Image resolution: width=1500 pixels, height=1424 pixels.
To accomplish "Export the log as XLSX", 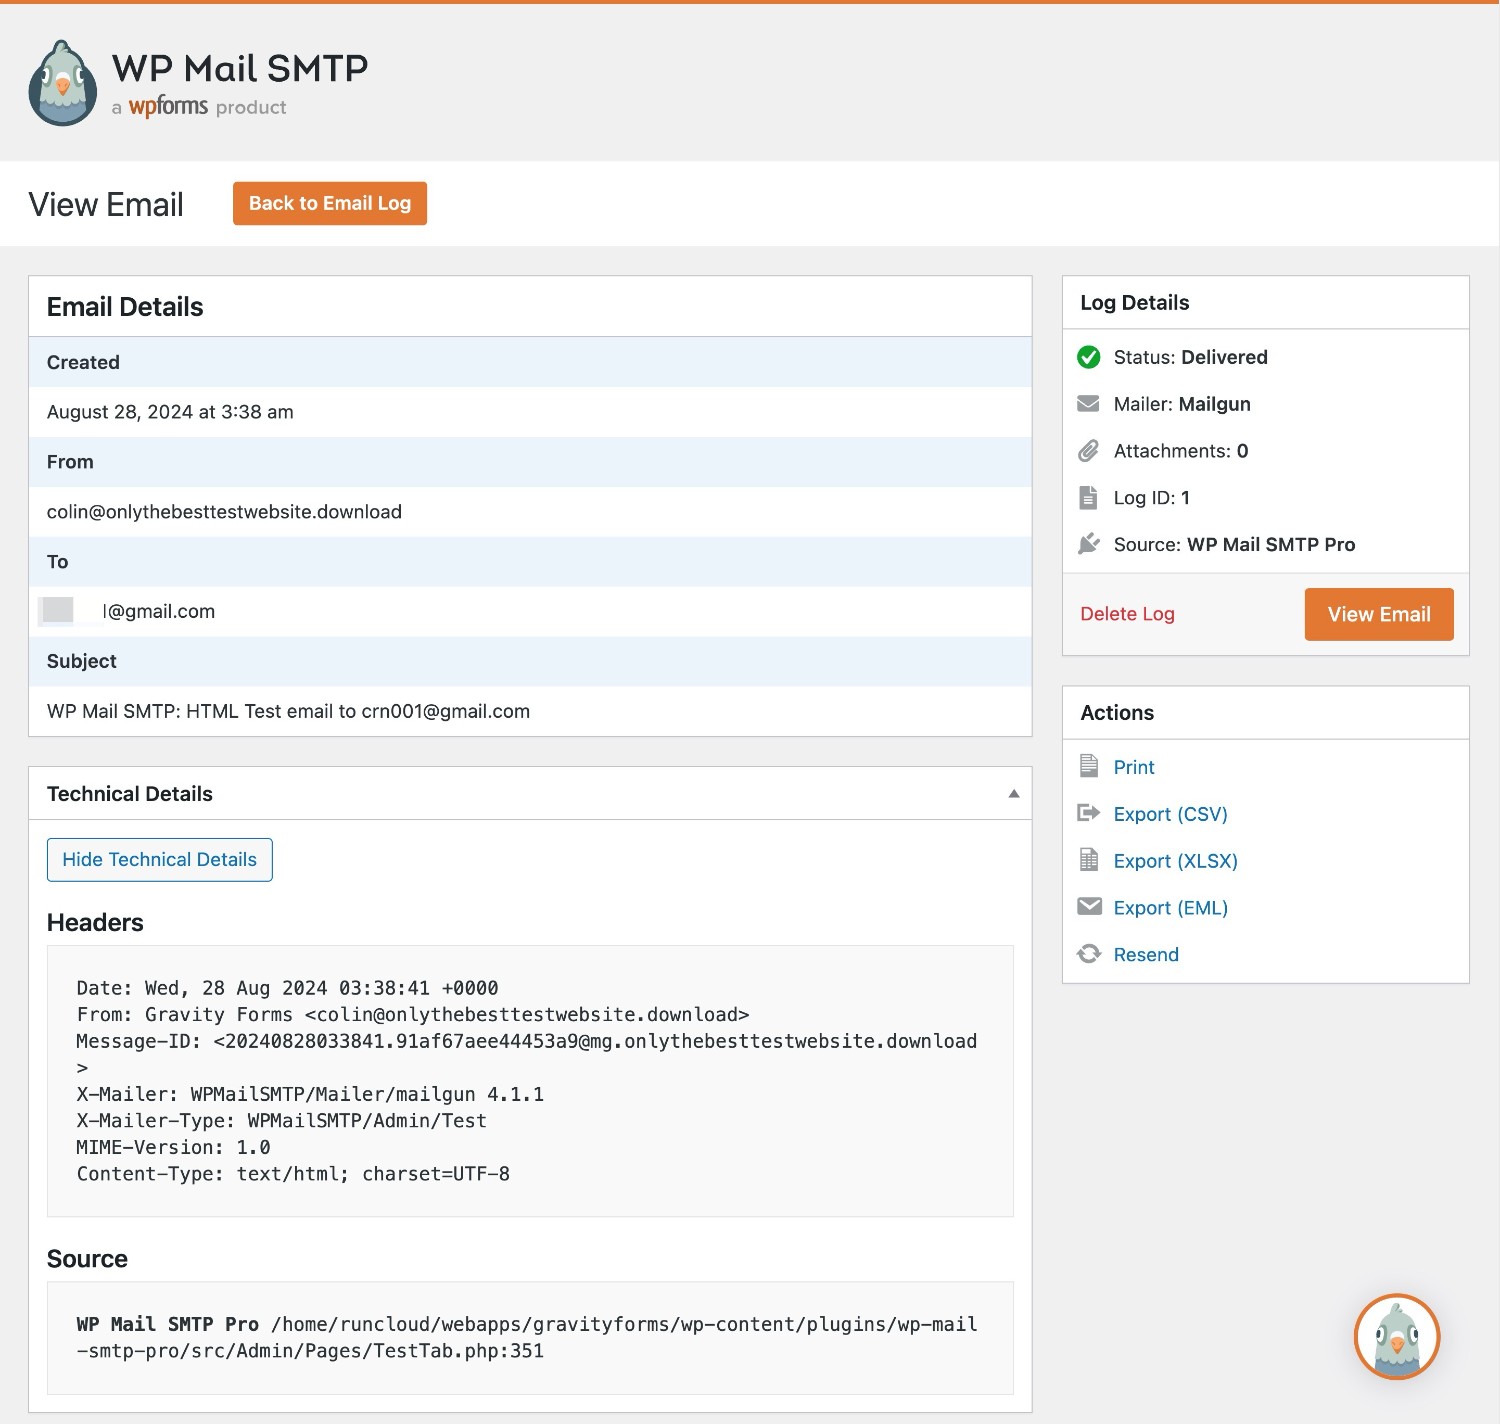I will pyautogui.click(x=1175, y=861).
